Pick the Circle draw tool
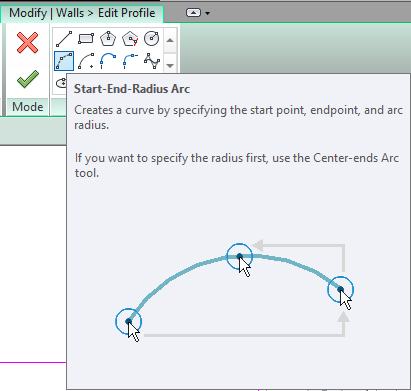 (152, 39)
